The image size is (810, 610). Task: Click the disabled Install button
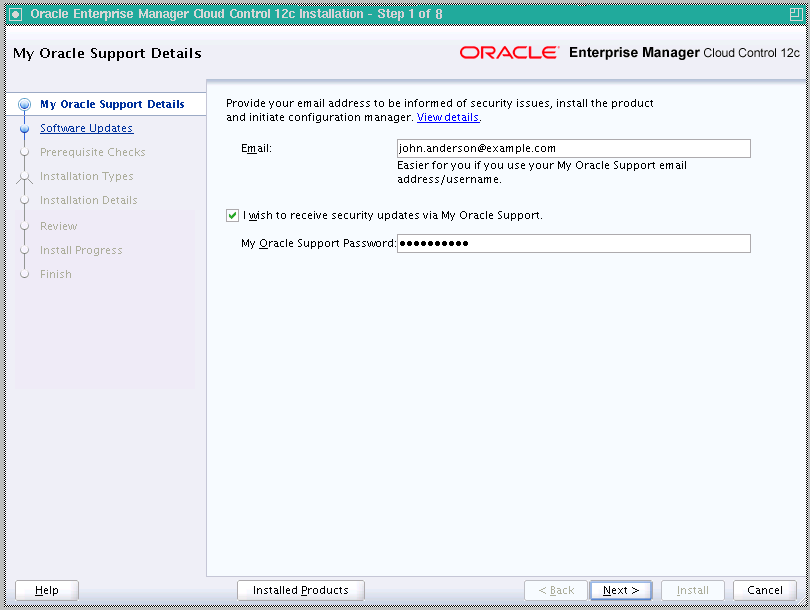pyautogui.click(x=693, y=590)
